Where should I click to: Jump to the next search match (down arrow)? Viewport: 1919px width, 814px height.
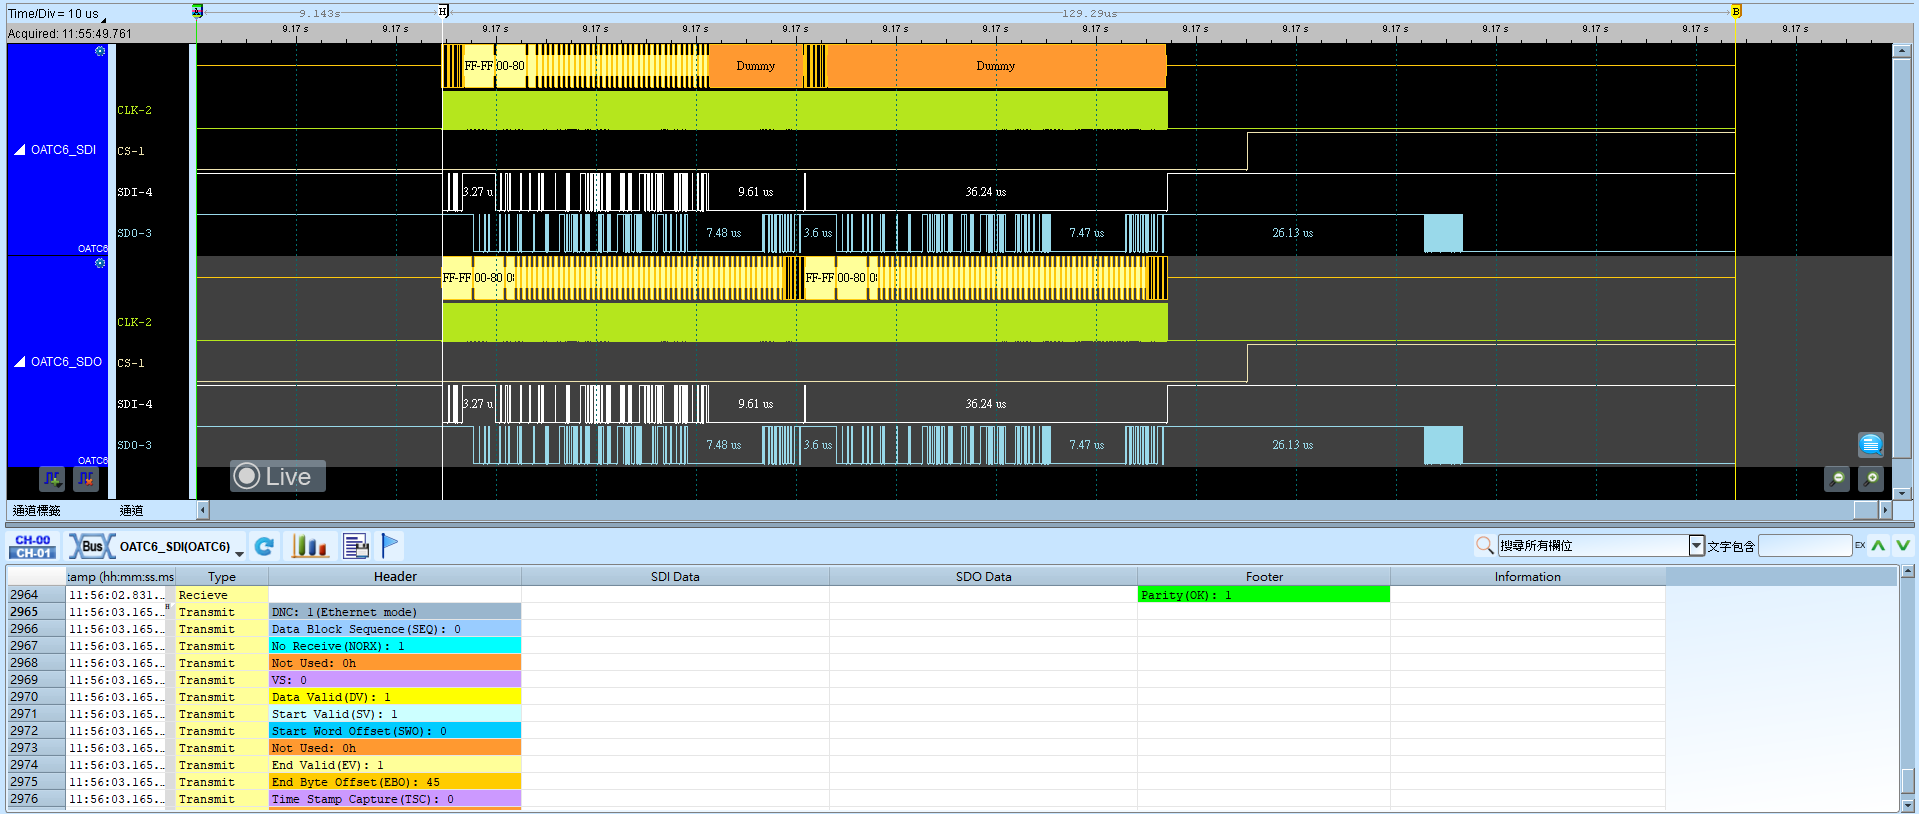point(1903,545)
